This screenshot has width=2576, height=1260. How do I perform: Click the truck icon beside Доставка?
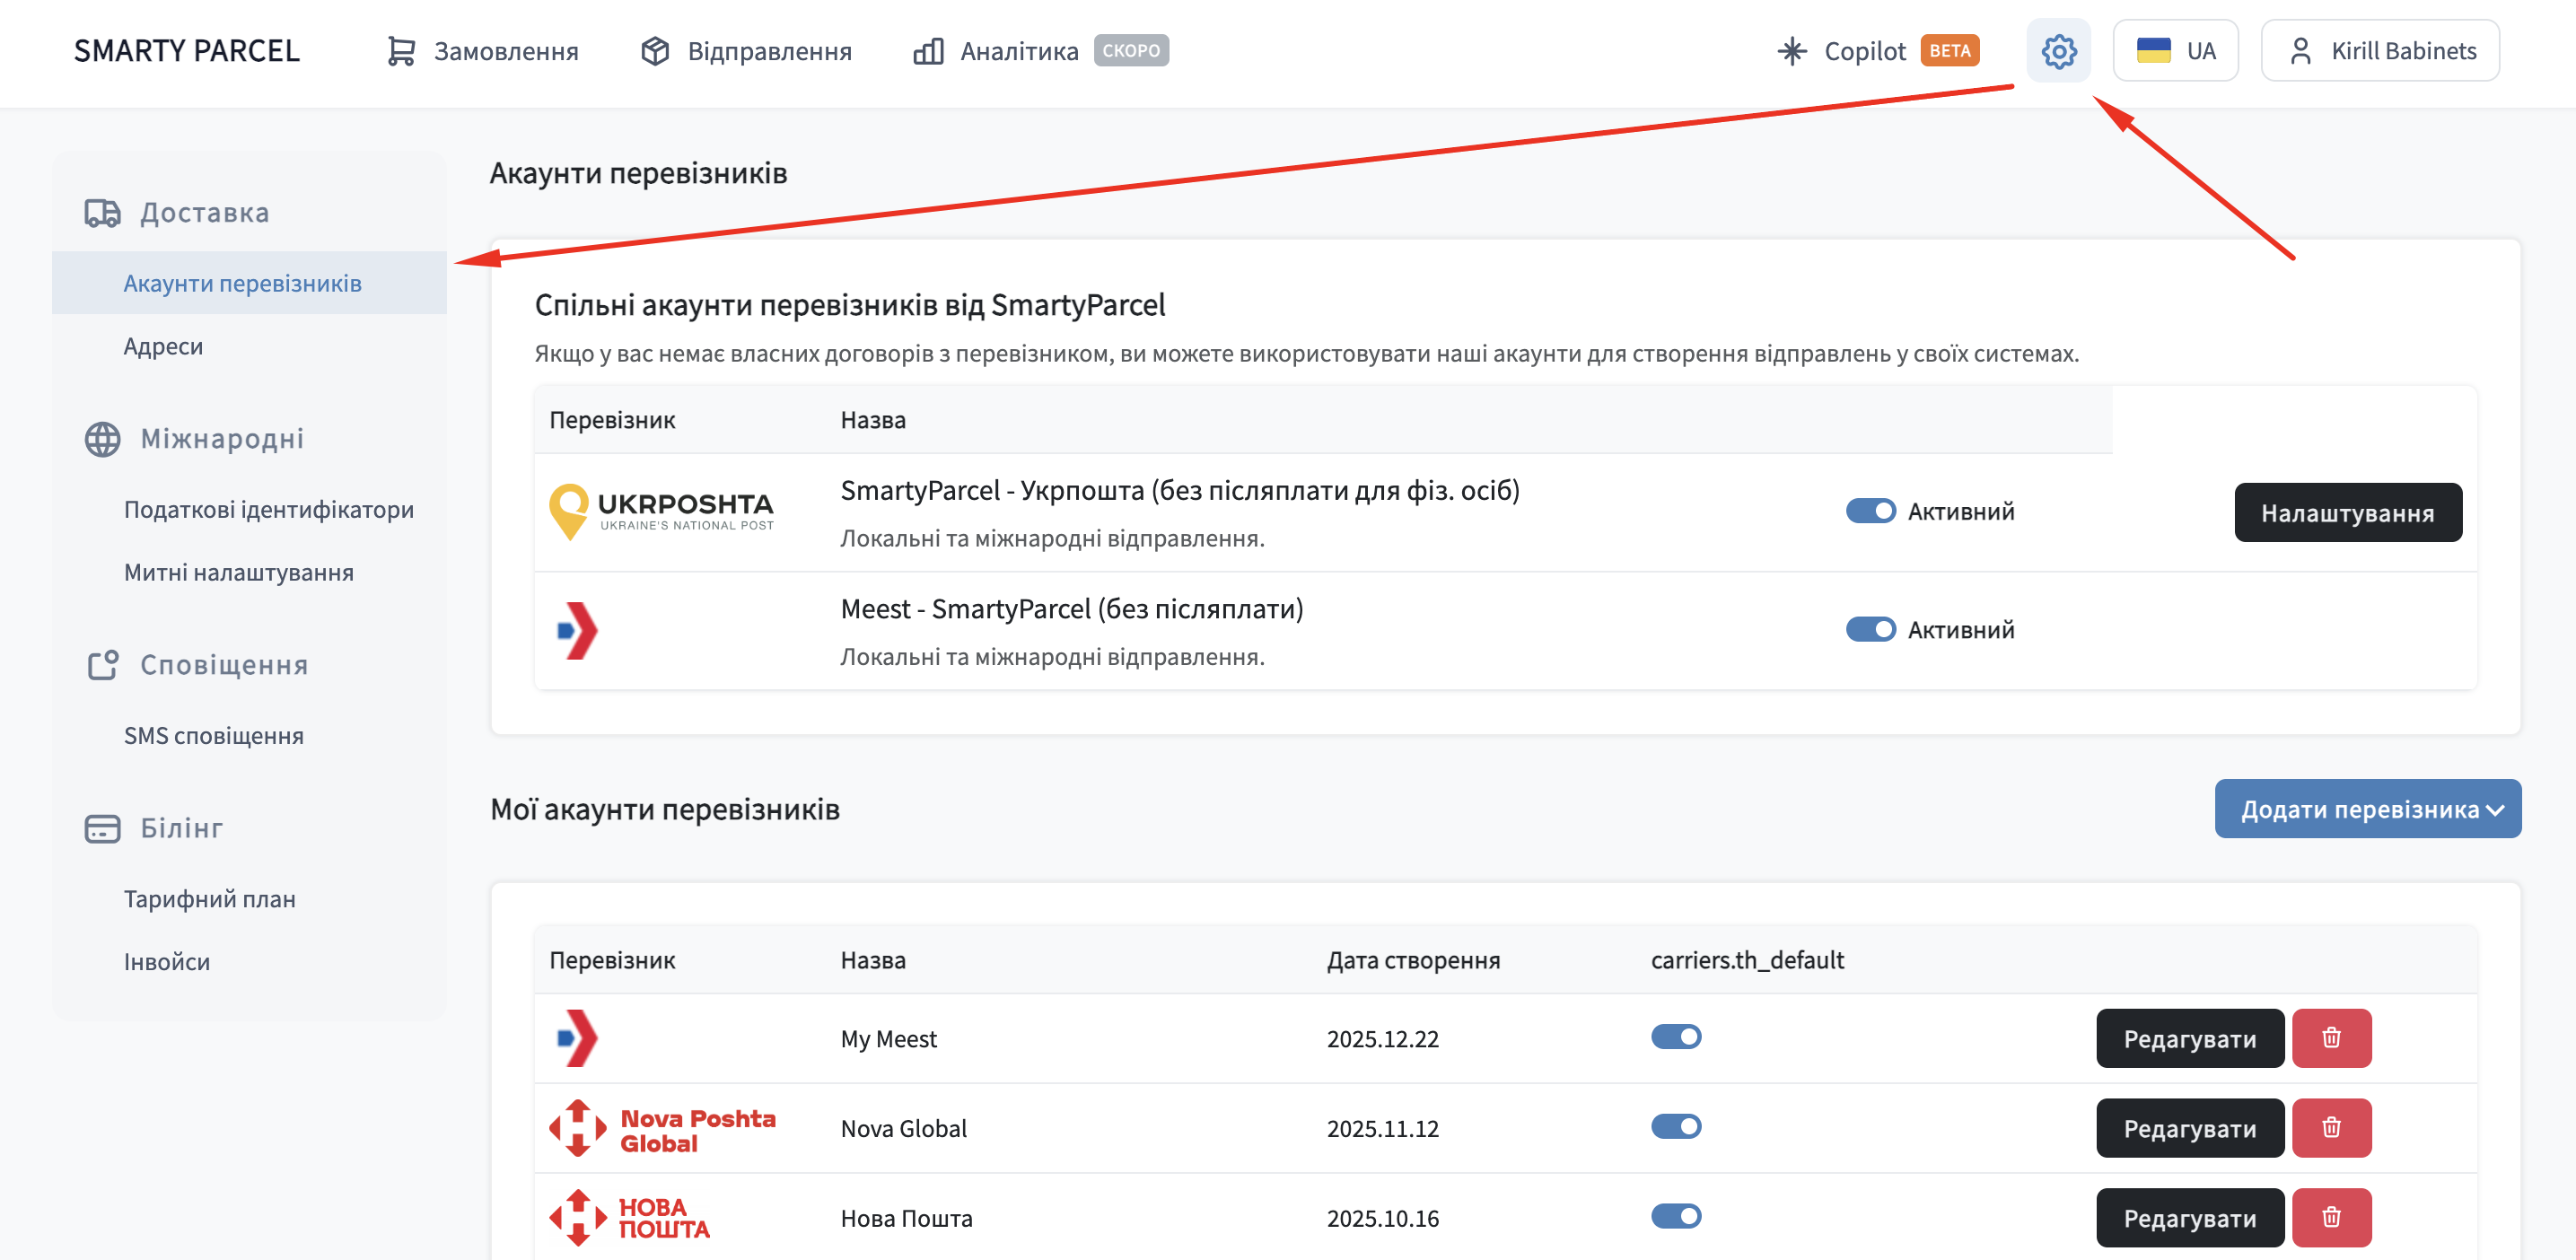tap(102, 213)
